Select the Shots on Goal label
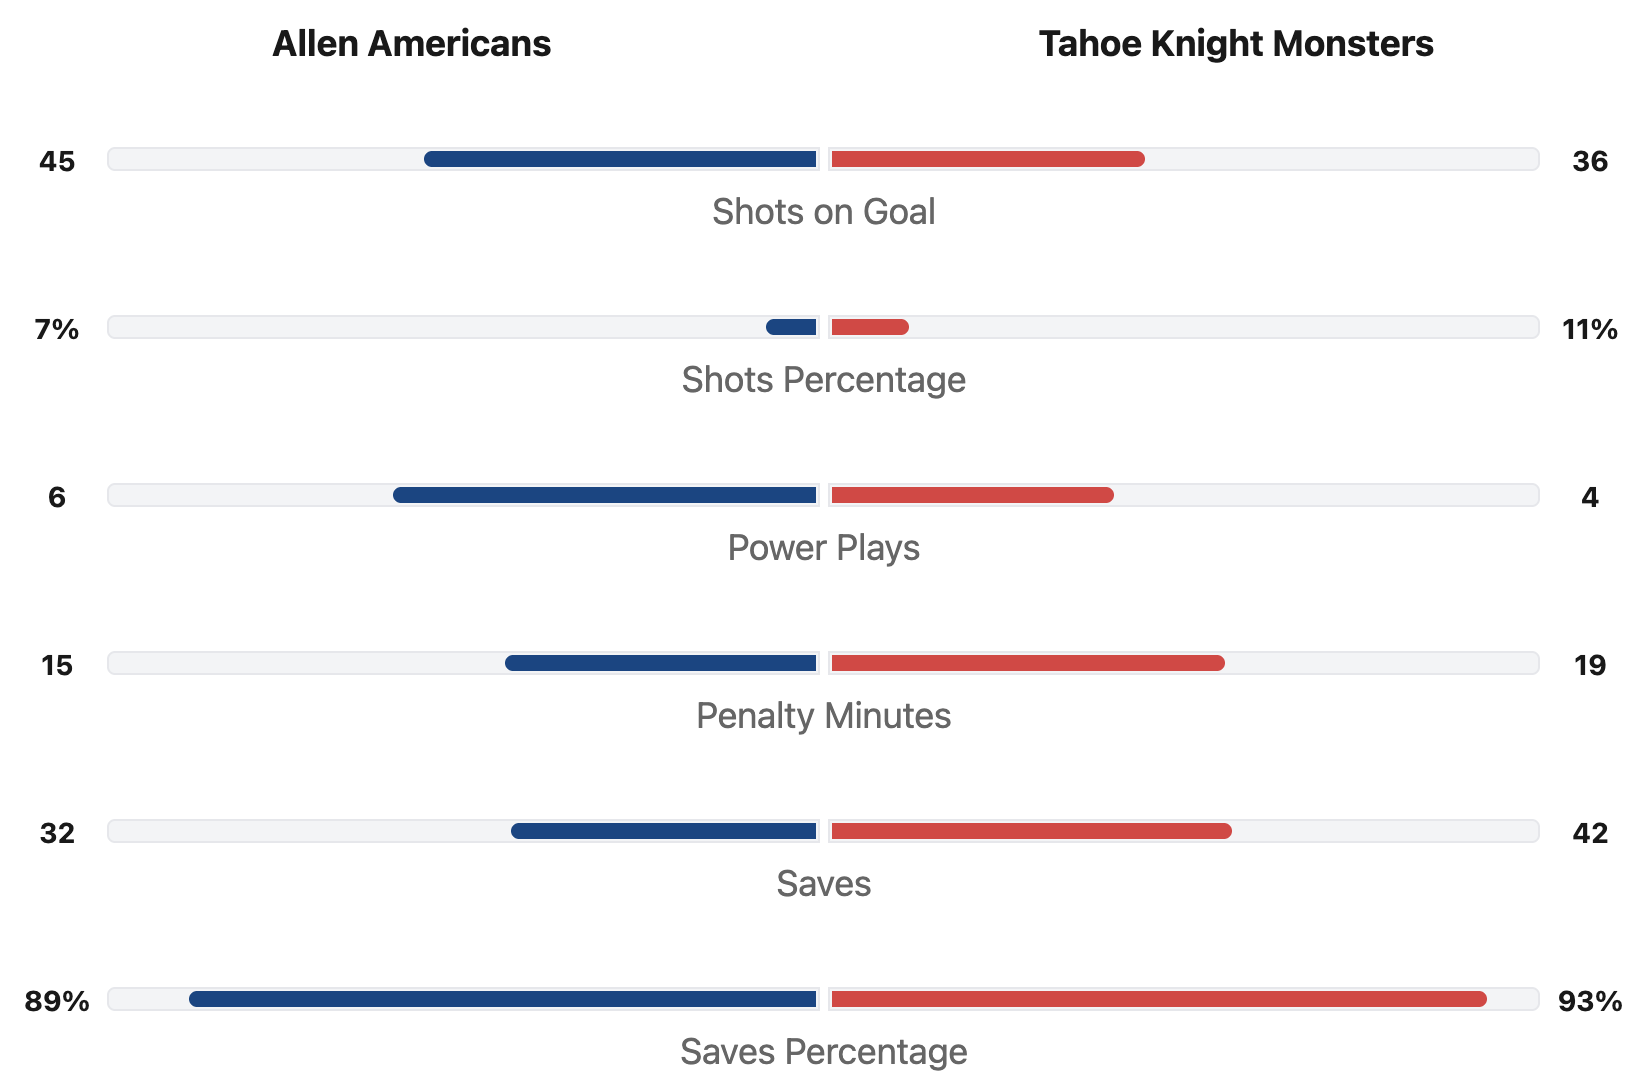 823,212
